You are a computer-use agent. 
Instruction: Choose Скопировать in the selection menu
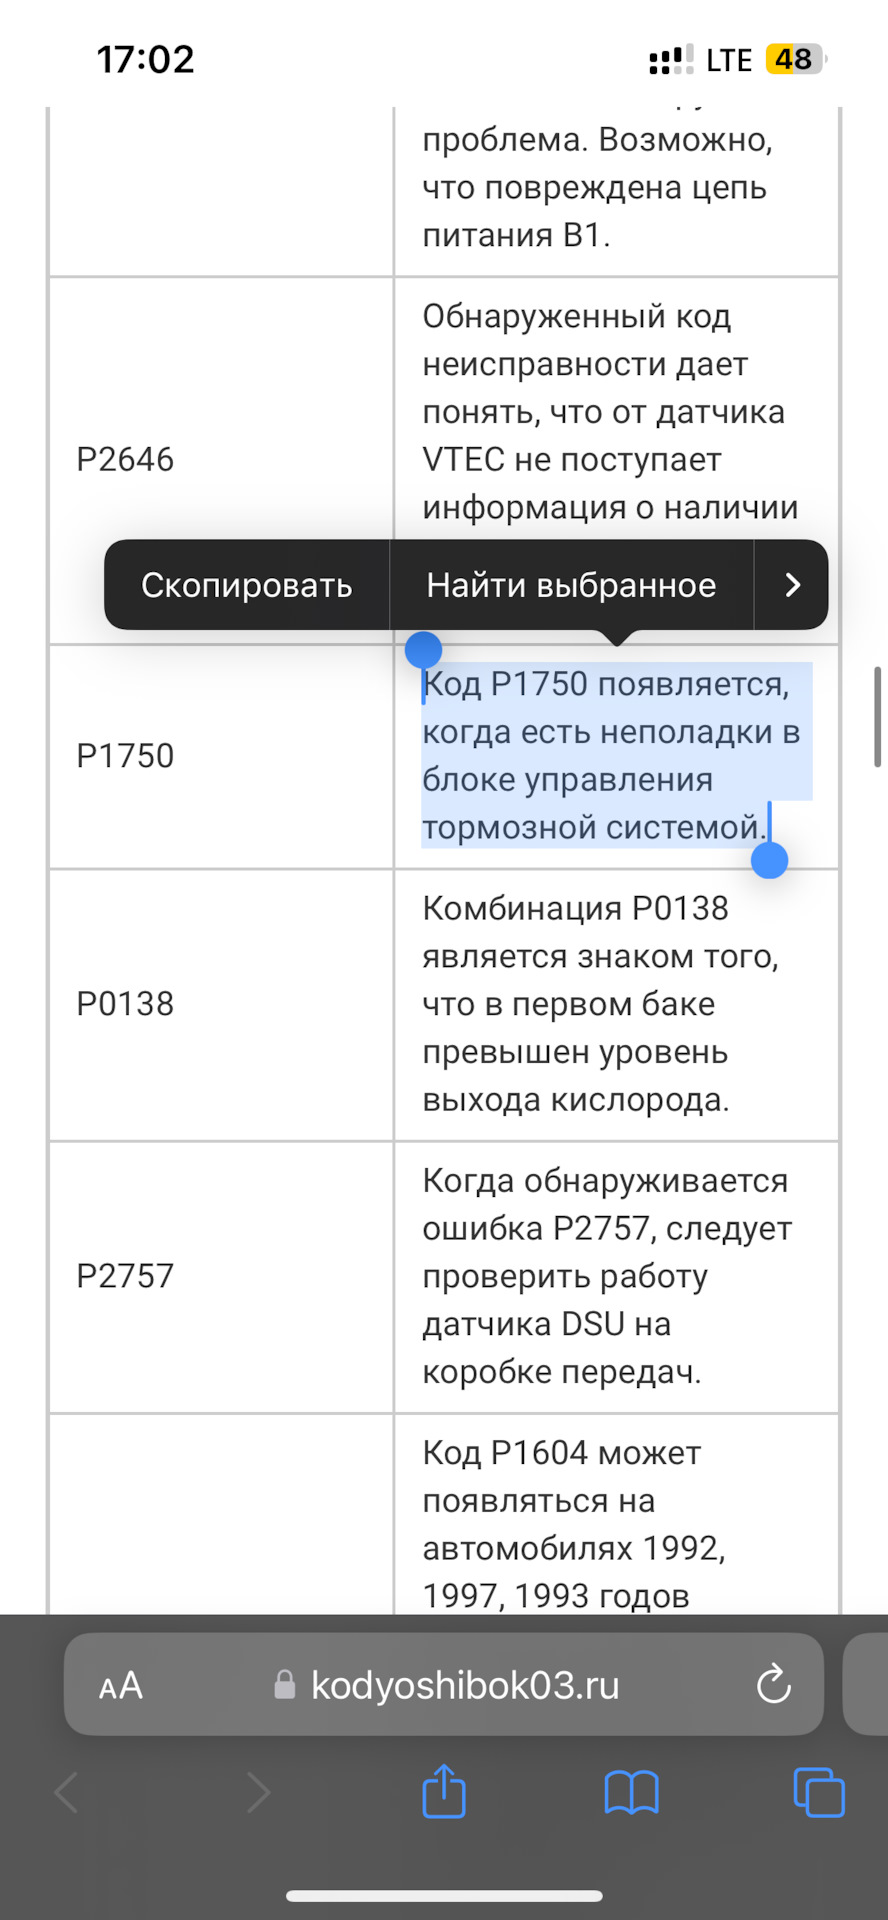(x=246, y=585)
